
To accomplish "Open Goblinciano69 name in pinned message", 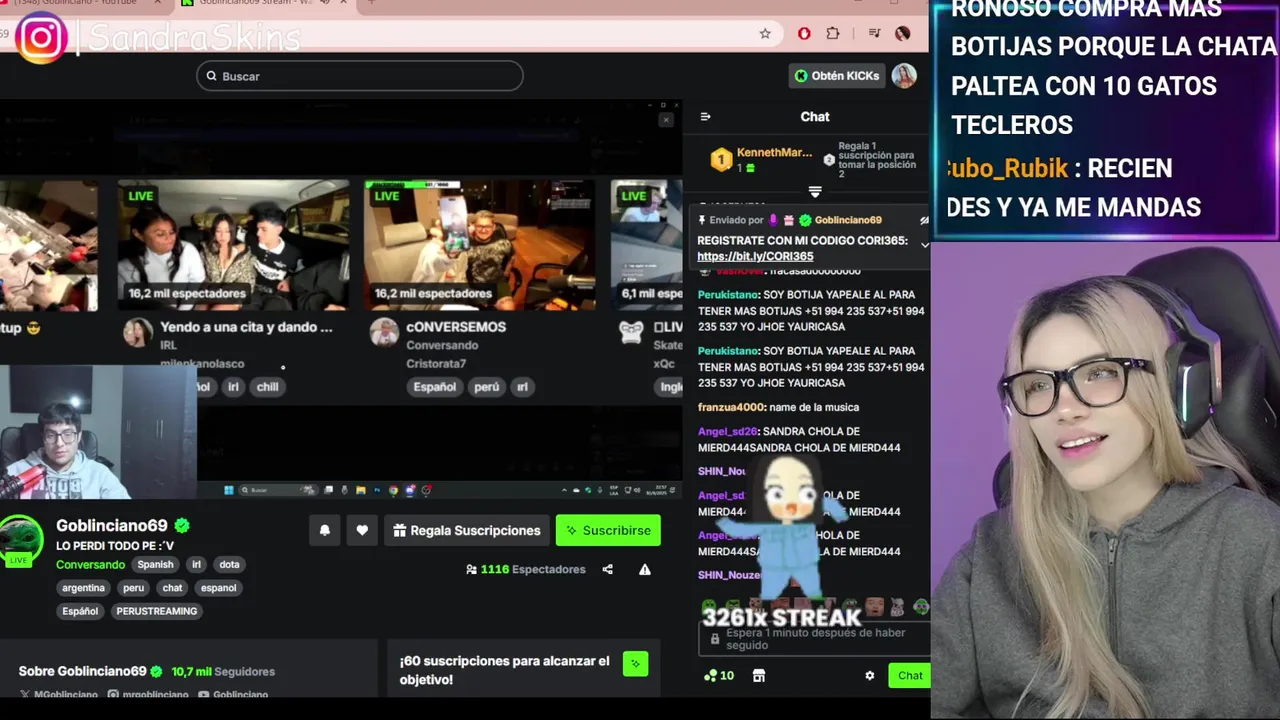I will (848, 220).
